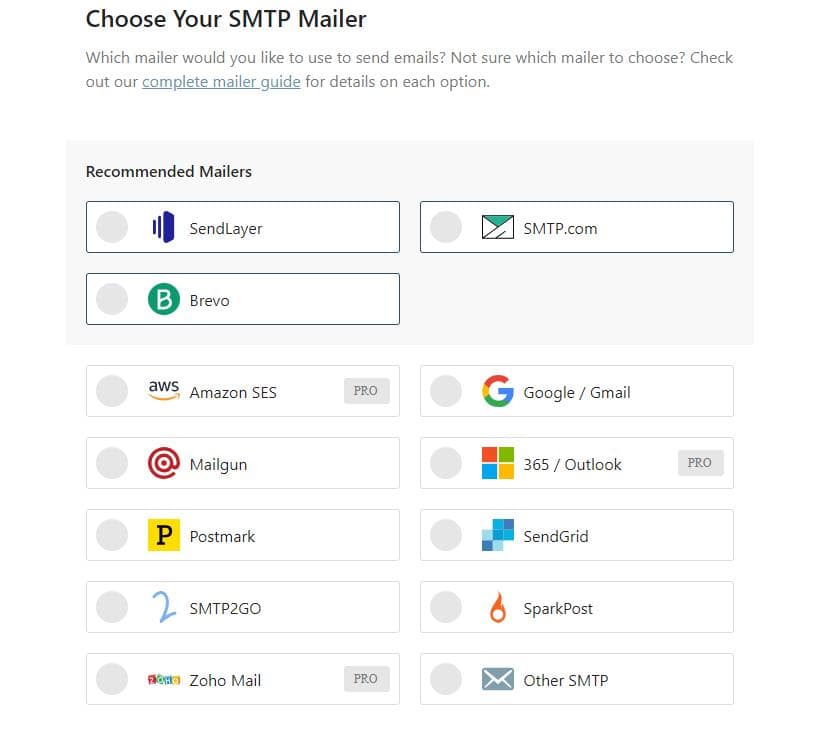Select the Google / Gmail mailer option
The image size is (816, 754).
tap(445, 391)
